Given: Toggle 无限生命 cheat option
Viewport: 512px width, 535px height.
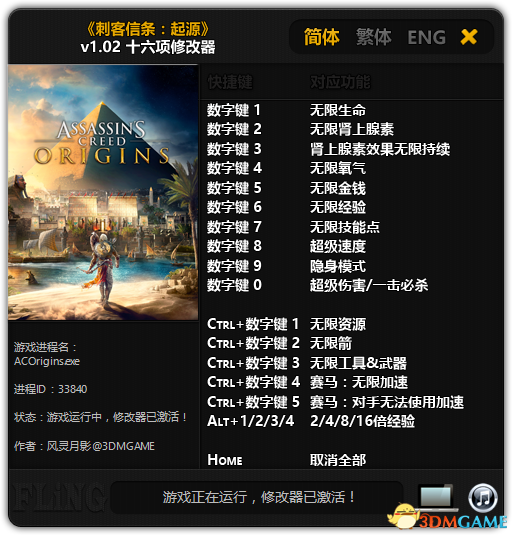Looking at the screenshot, I should pyautogui.click(x=338, y=110).
